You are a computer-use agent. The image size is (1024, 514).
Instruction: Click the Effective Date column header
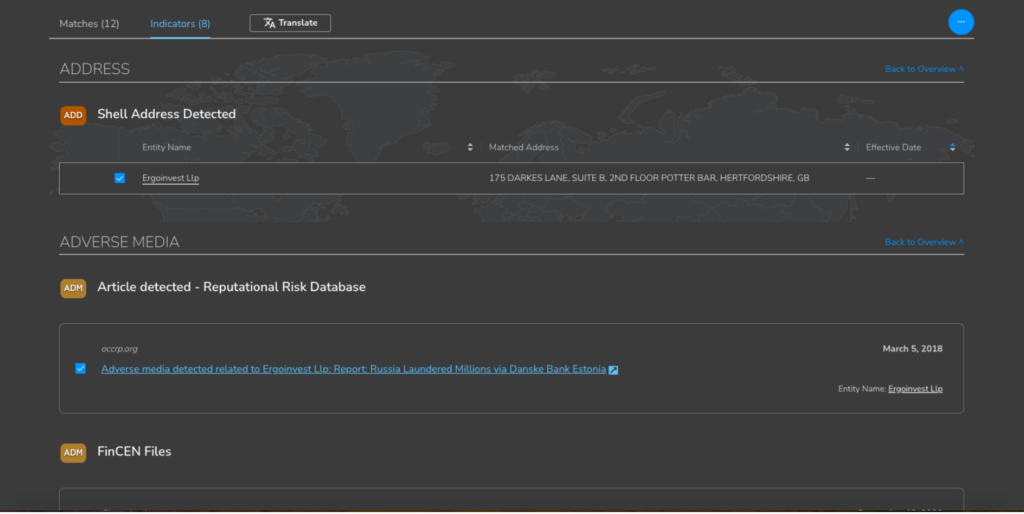pos(893,148)
